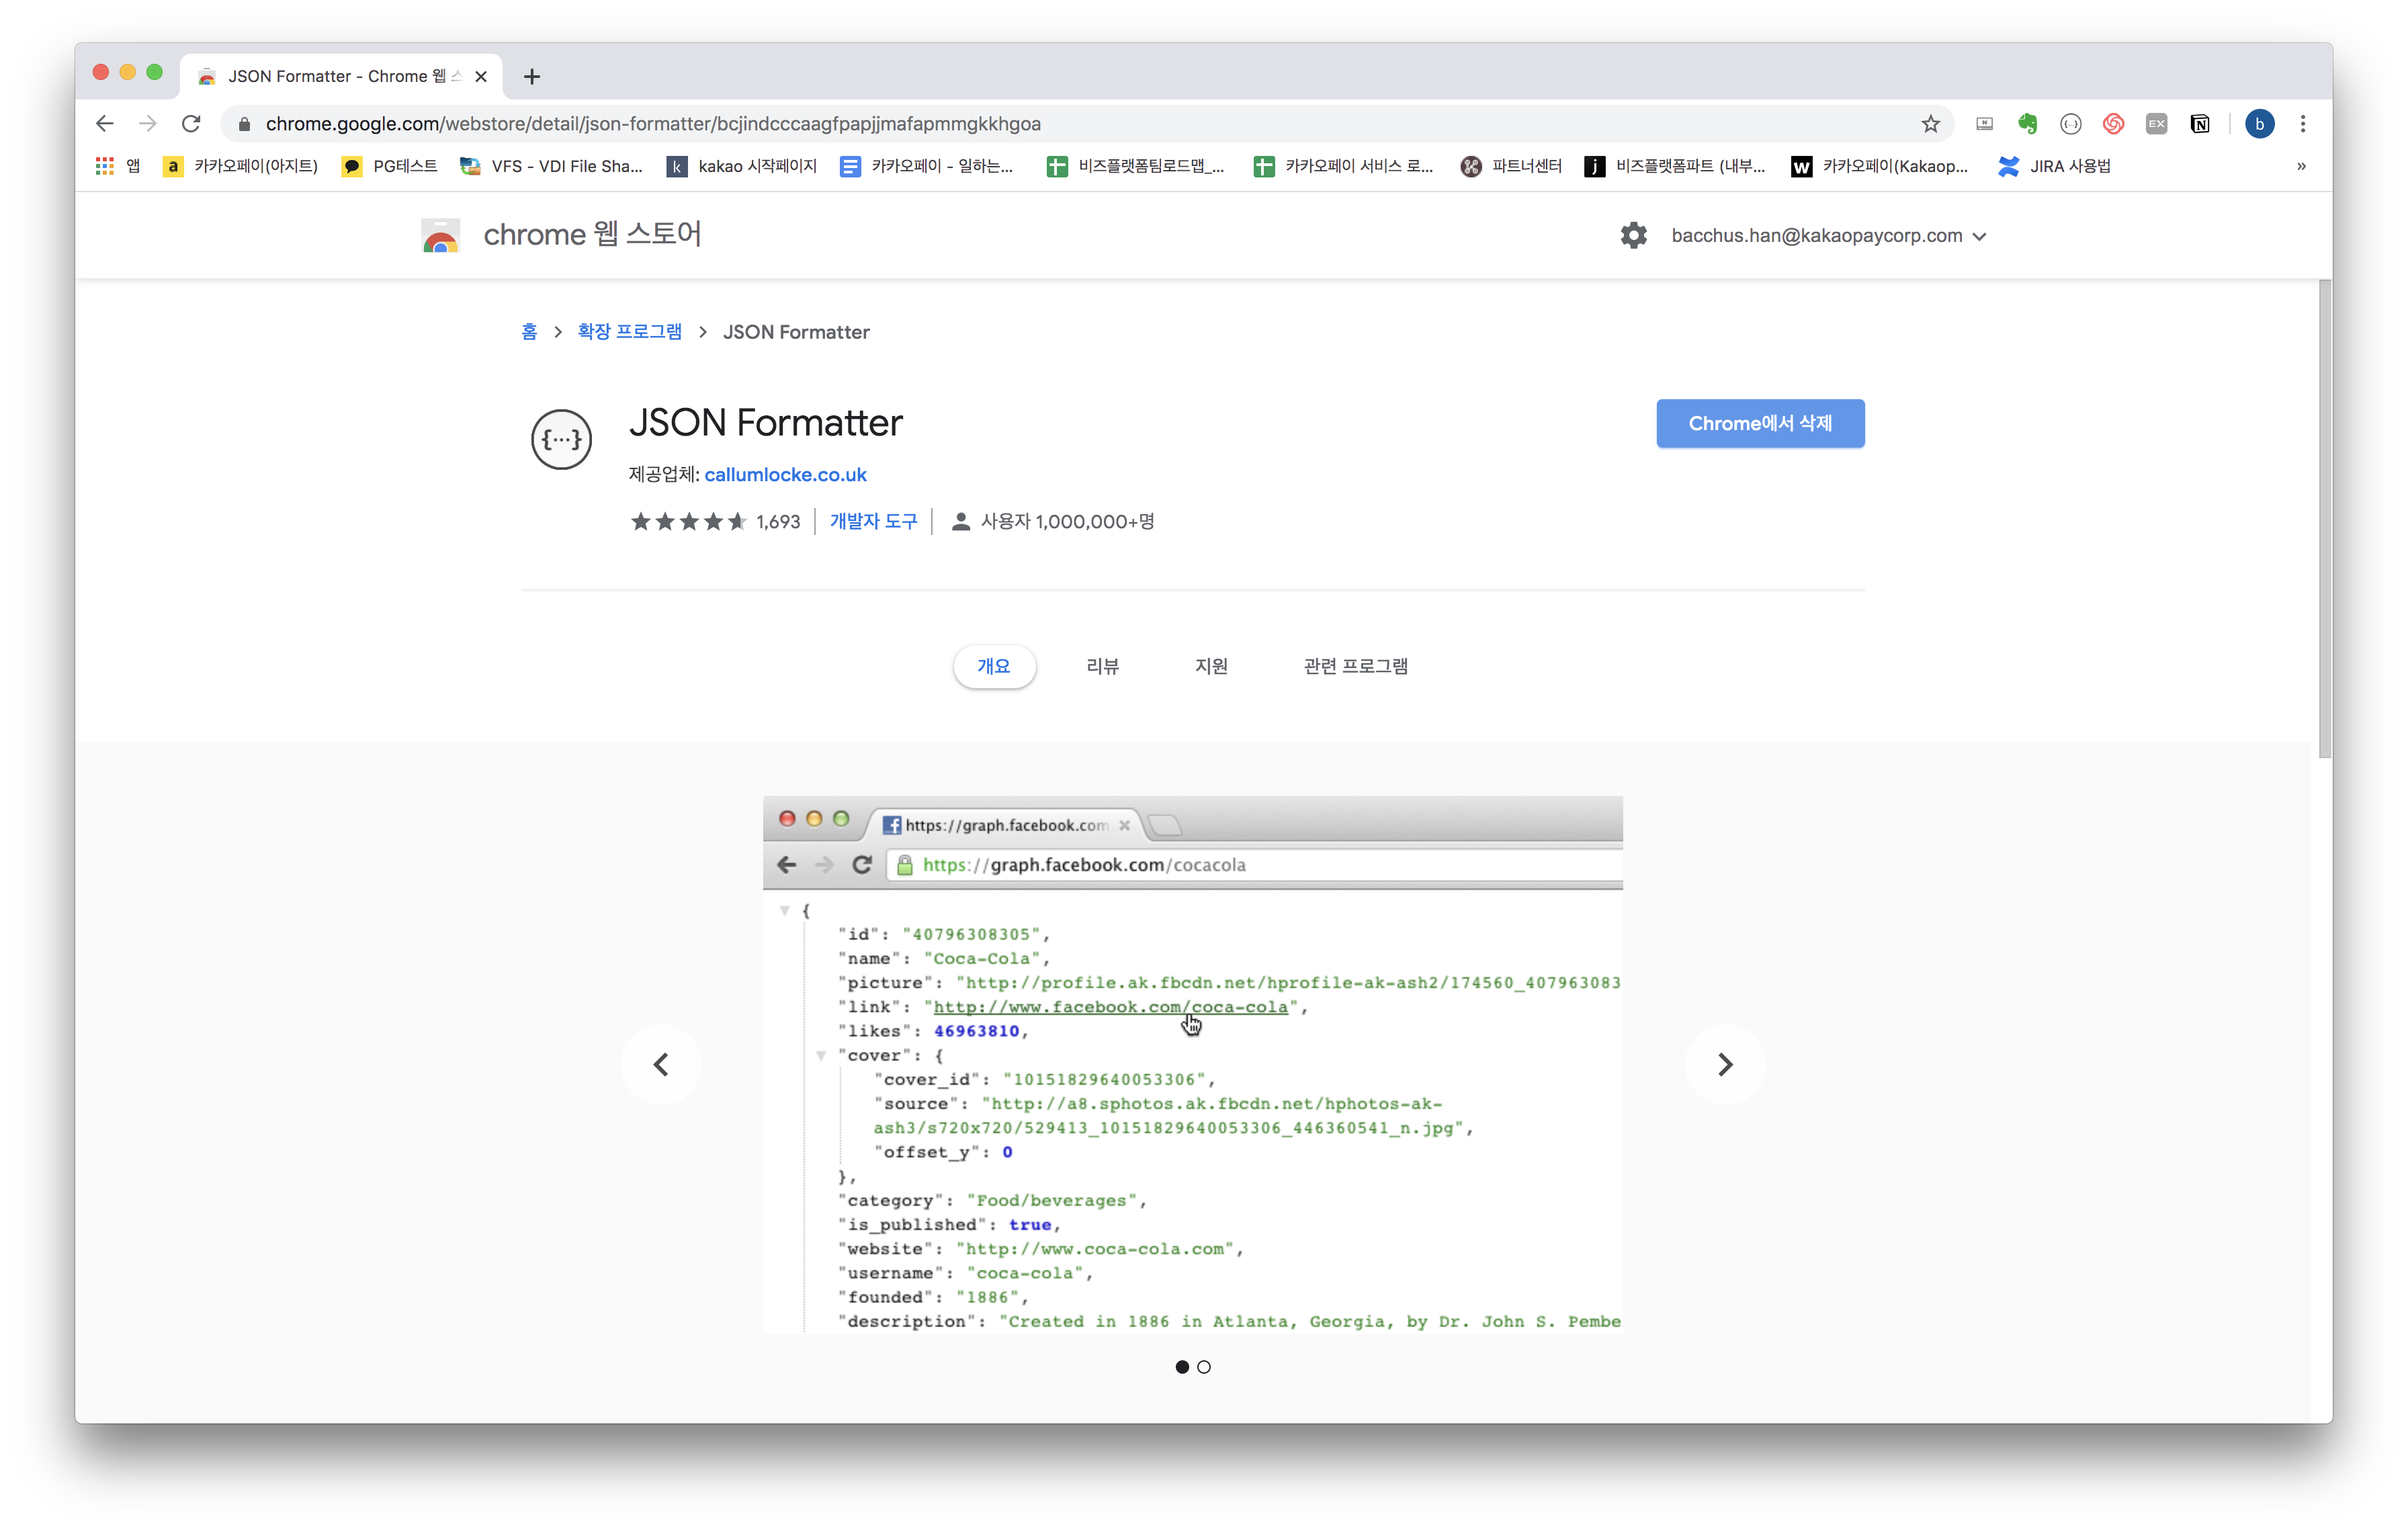Reload the page with the refresh icon
Image resolution: width=2408 pixels, height=1531 pixels.
pyautogui.click(x=191, y=124)
